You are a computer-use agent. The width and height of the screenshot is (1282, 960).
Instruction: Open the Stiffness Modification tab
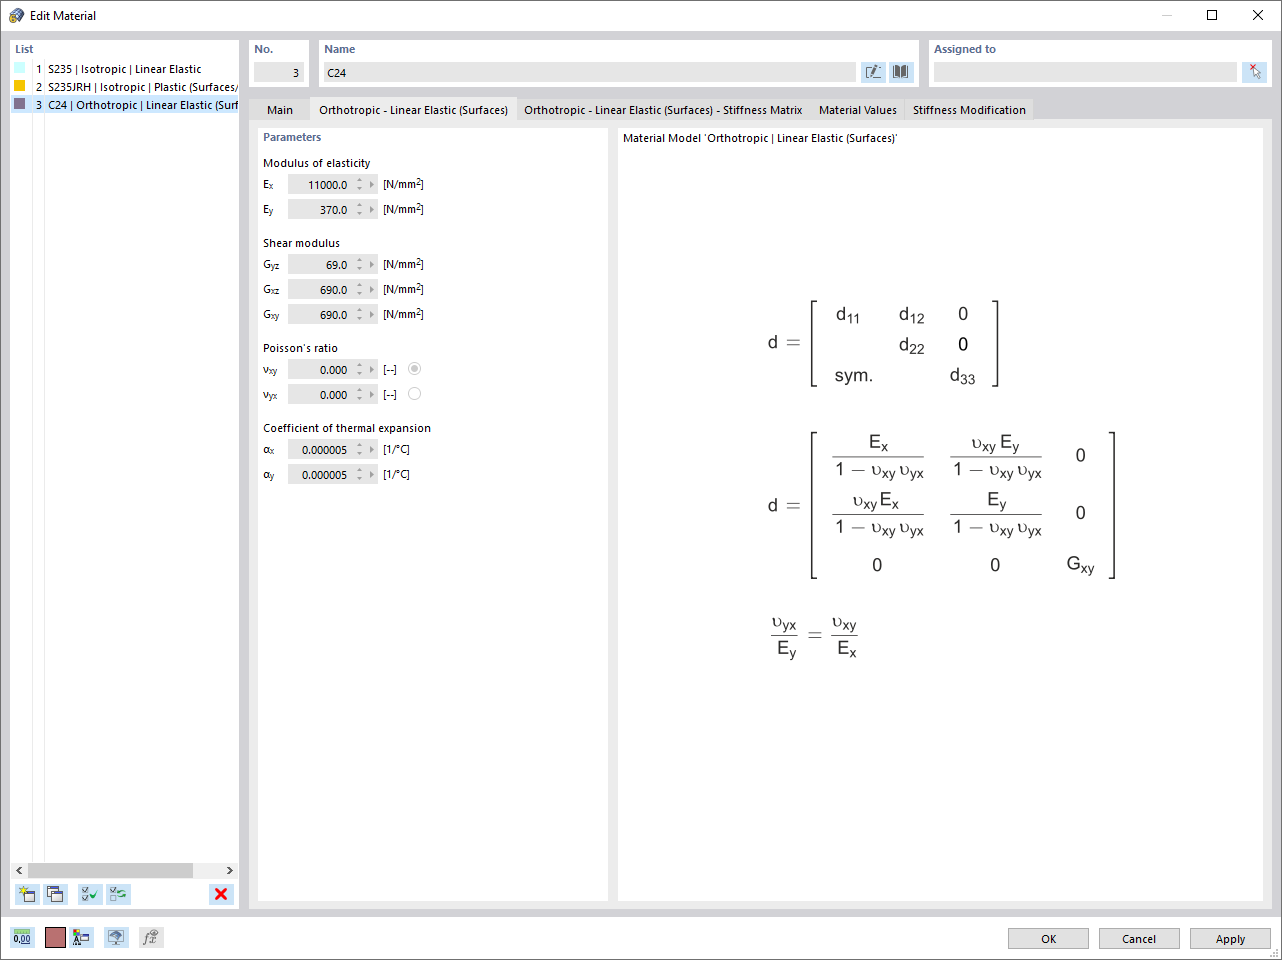point(969,110)
